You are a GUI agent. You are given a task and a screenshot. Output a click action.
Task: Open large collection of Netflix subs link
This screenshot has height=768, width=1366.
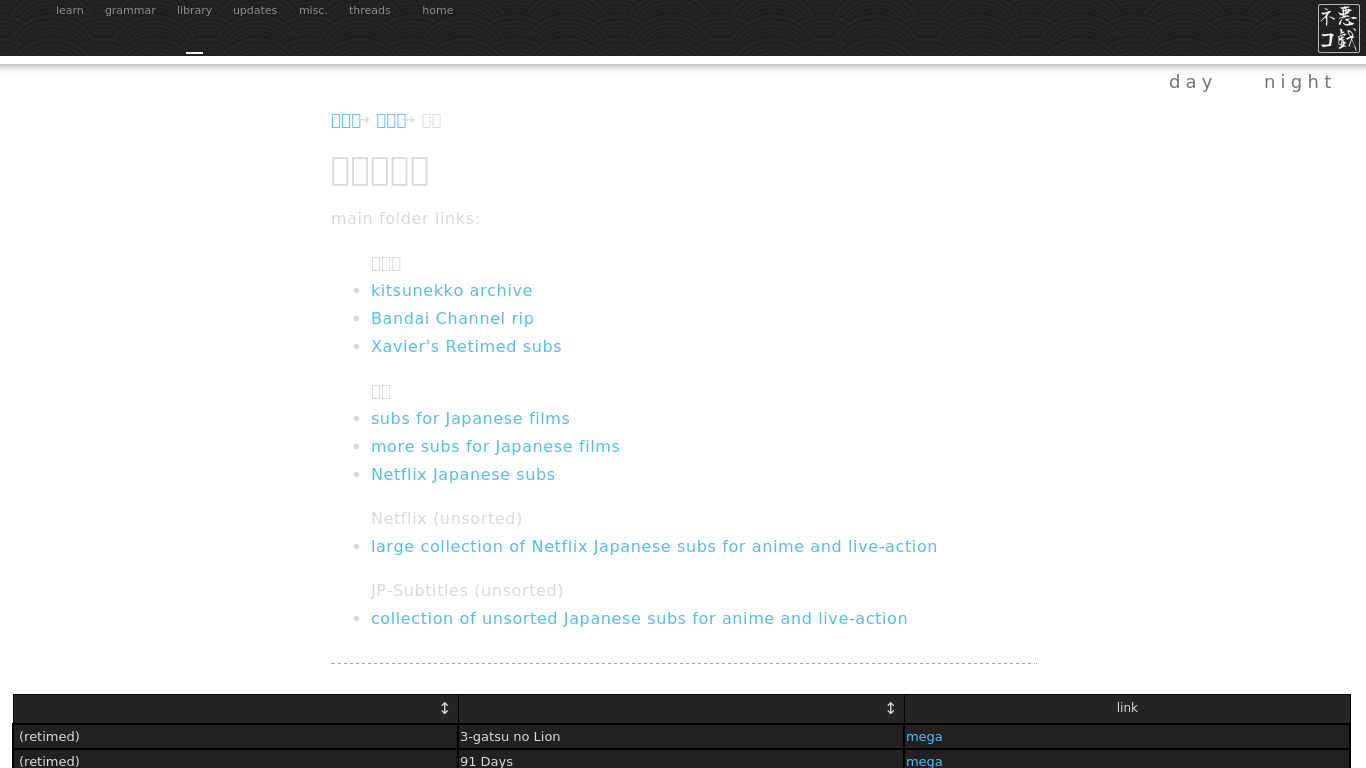[653, 546]
